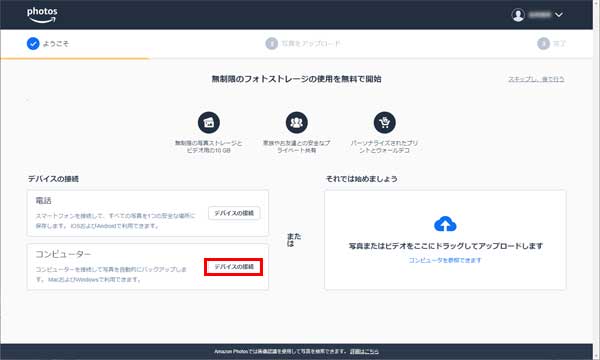Open the user account avatar icon
Viewport: 600px width, 360px height.
[518, 15]
